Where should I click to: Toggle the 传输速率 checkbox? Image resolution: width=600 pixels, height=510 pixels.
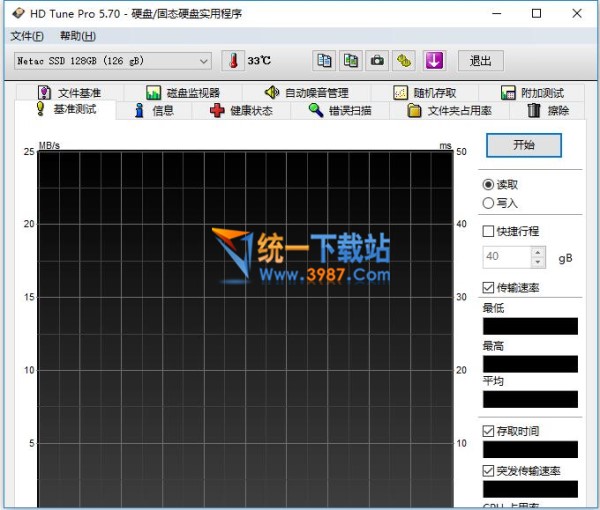tap(488, 287)
